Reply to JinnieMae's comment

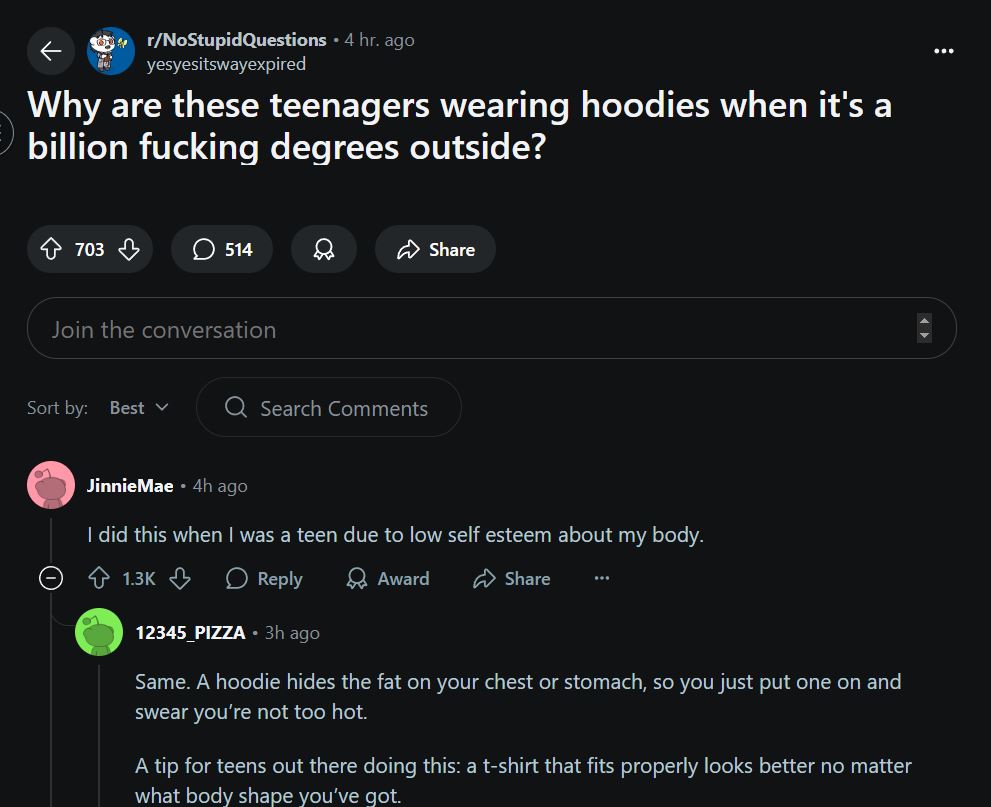click(264, 578)
